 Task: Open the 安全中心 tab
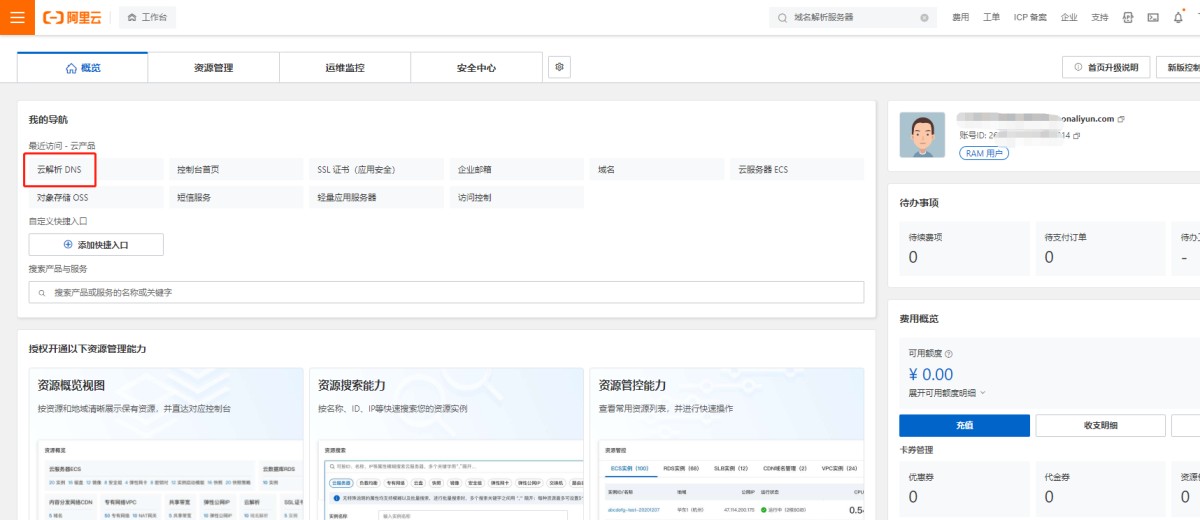pyautogui.click(x=476, y=68)
